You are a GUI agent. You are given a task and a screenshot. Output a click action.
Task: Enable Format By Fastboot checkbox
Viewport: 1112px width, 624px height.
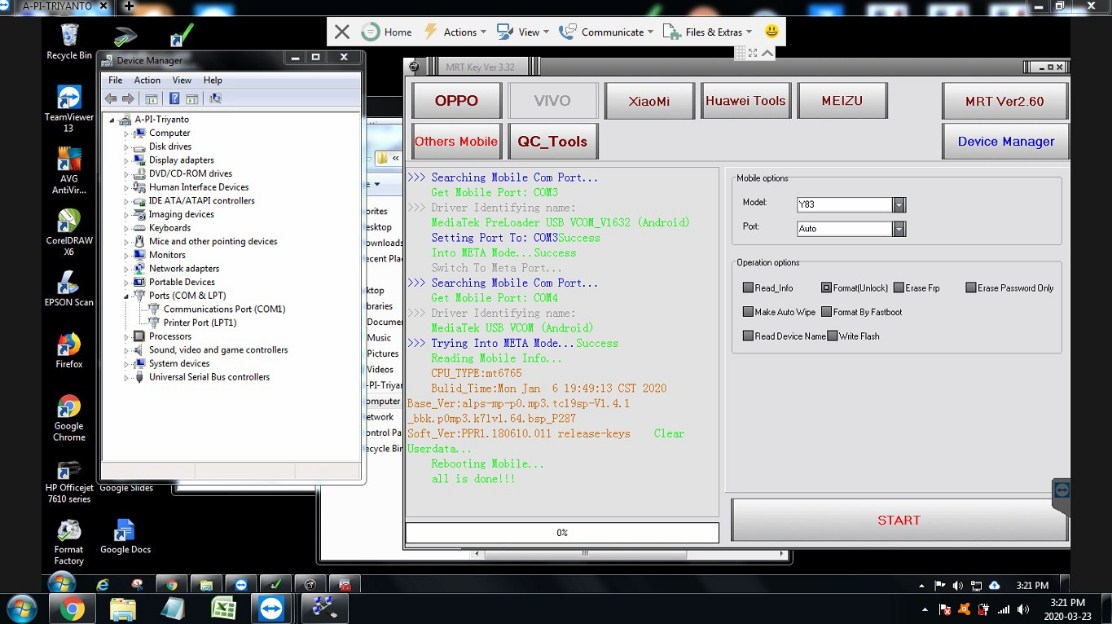(x=826, y=312)
